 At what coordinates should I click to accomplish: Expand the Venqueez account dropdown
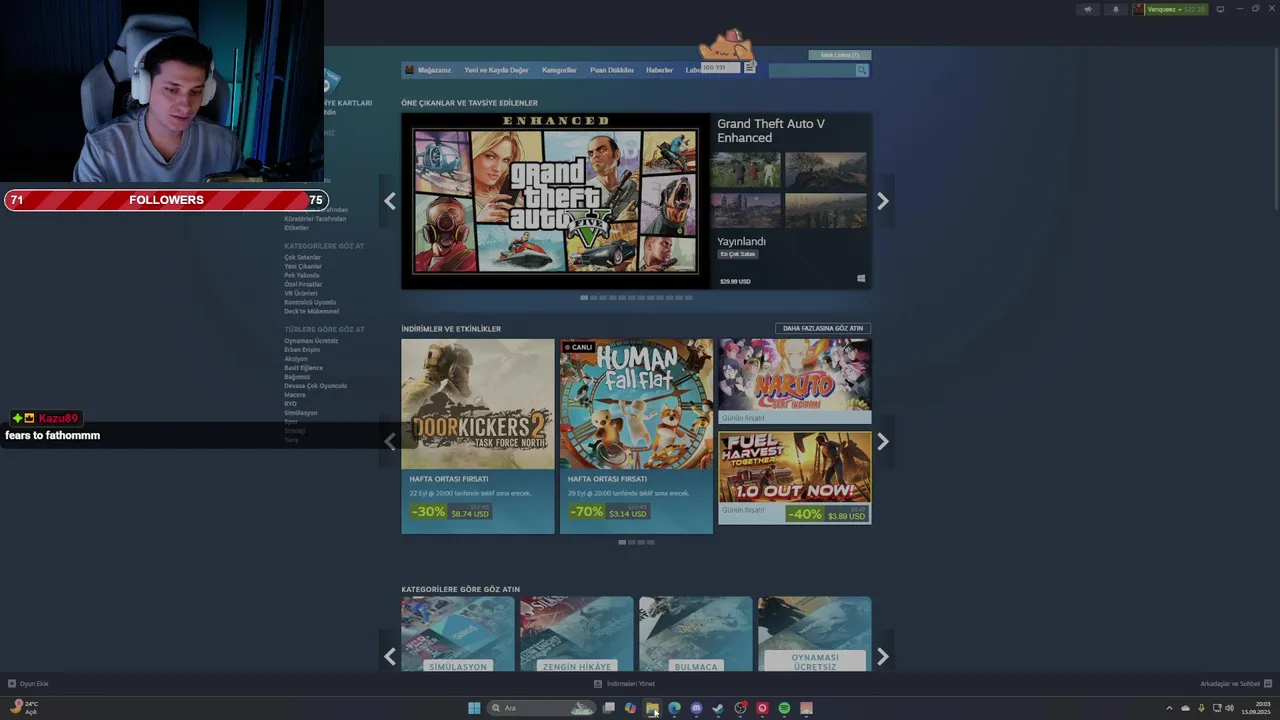pyautogui.click(x=1170, y=9)
